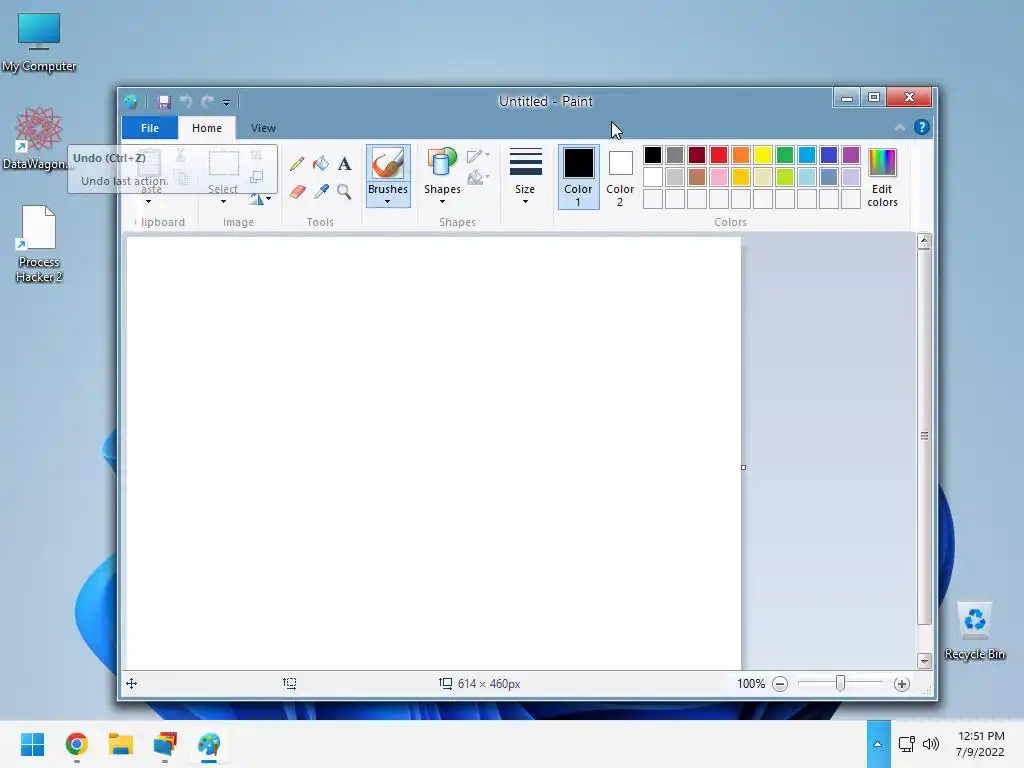Pick the pink color swatch
The width and height of the screenshot is (1024, 768).
click(x=719, y=177)
